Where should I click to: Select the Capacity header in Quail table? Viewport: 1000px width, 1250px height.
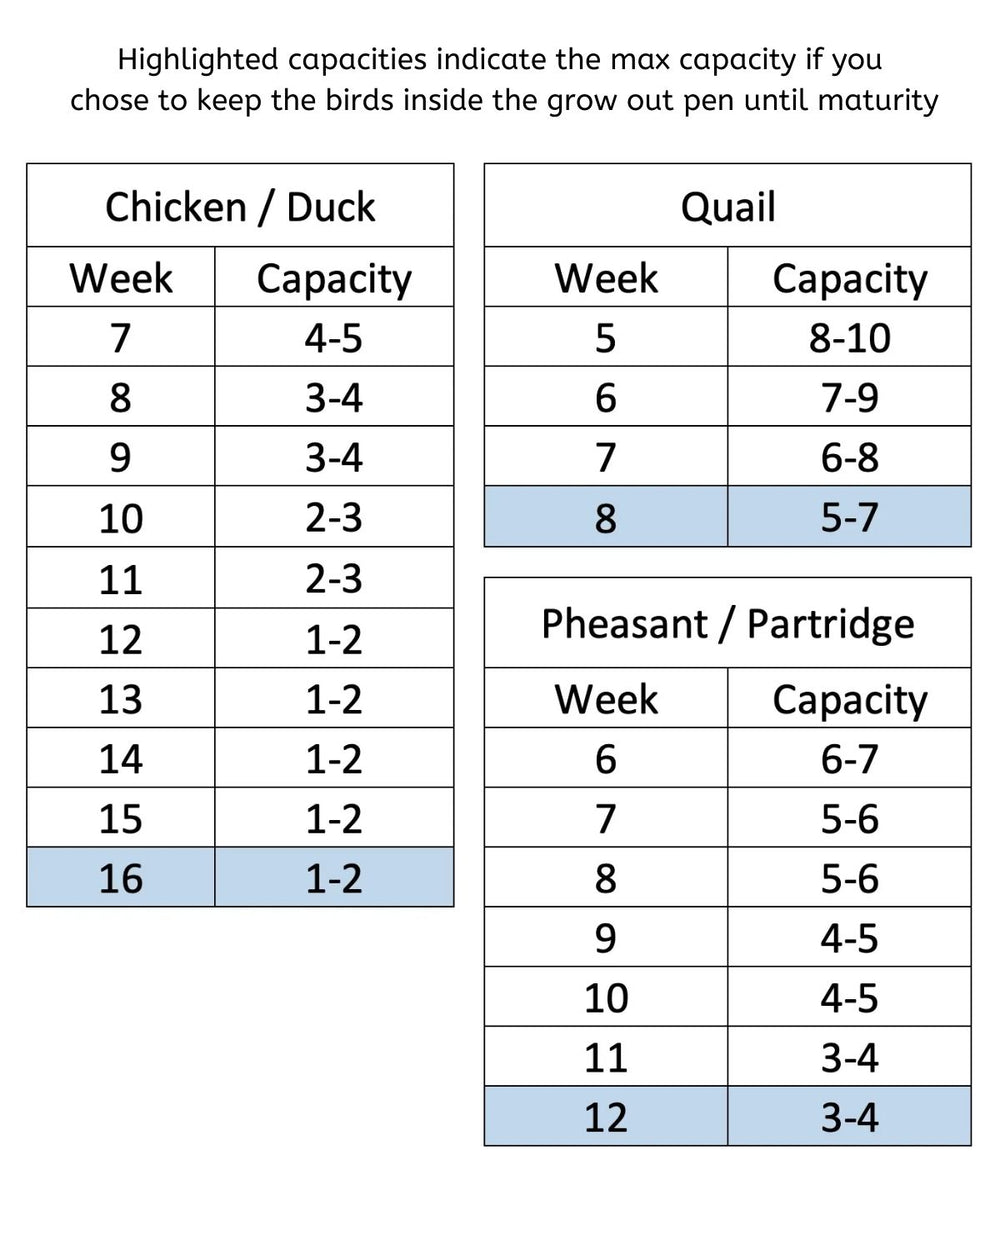tap(849, 278)
